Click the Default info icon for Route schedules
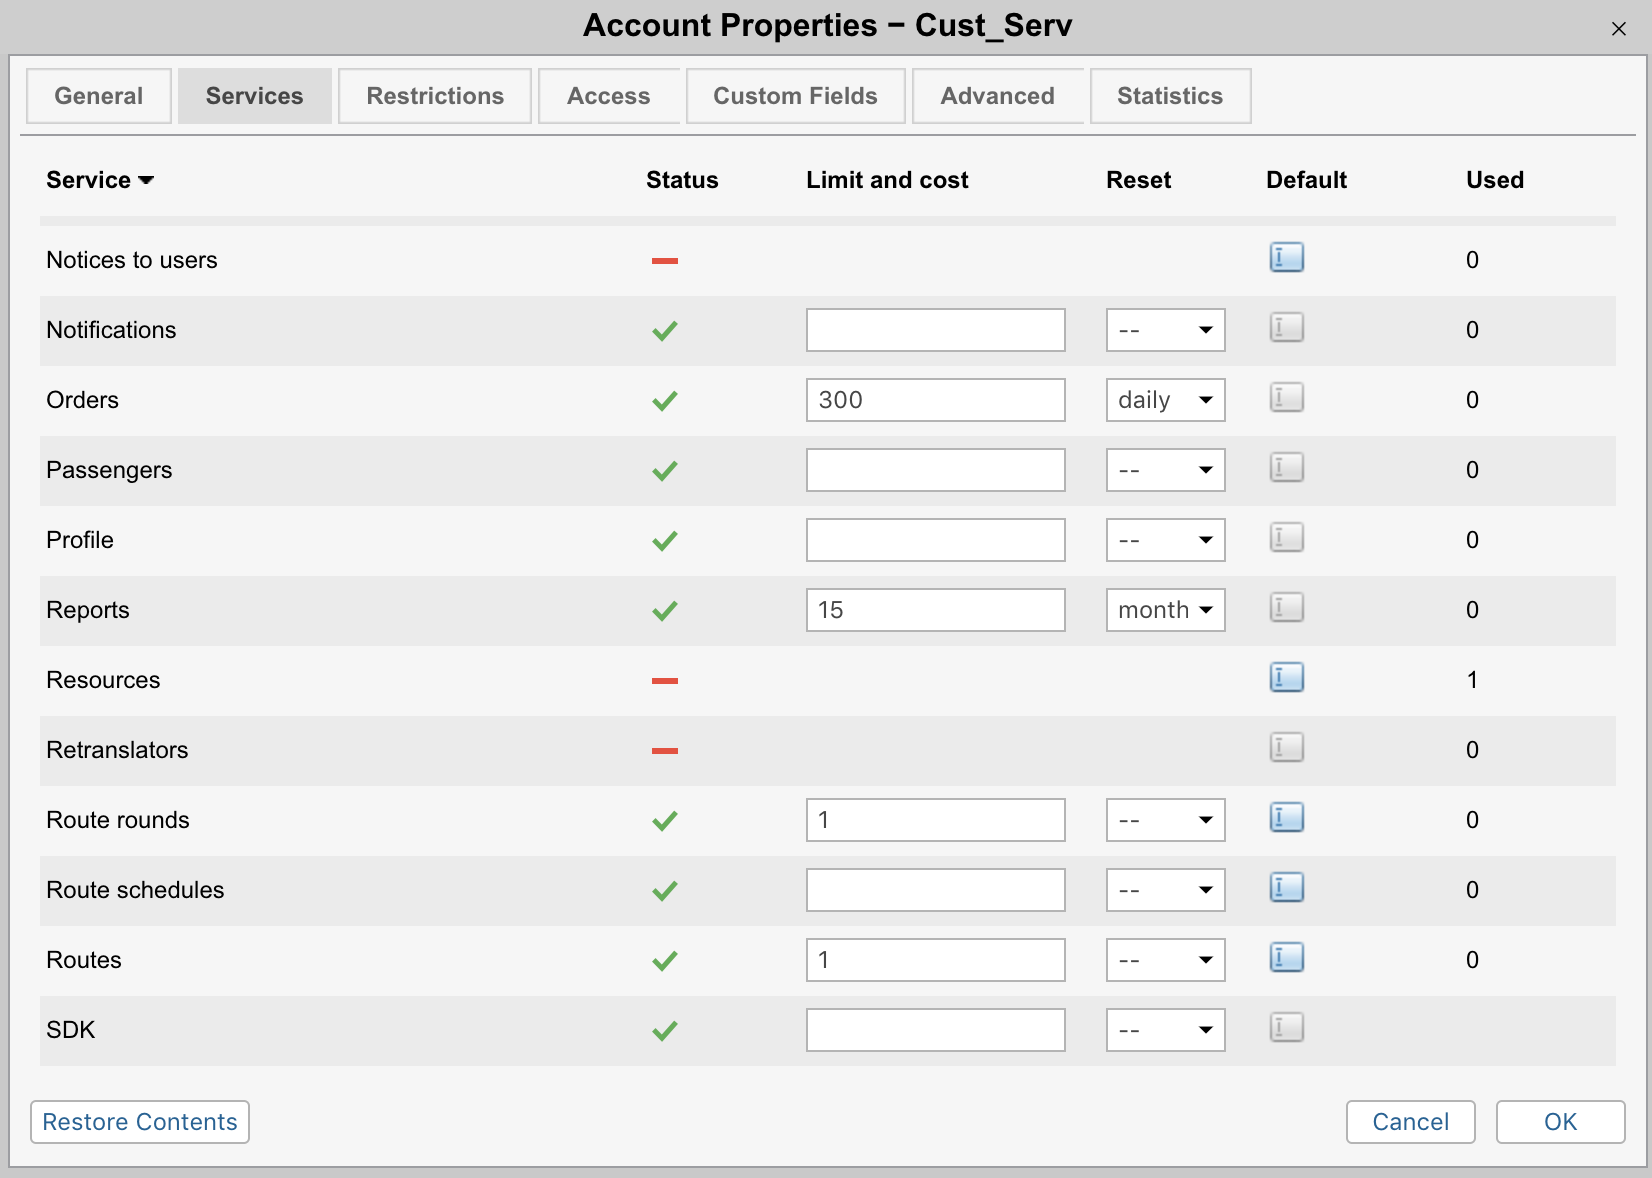 [x=1286, y=887]
